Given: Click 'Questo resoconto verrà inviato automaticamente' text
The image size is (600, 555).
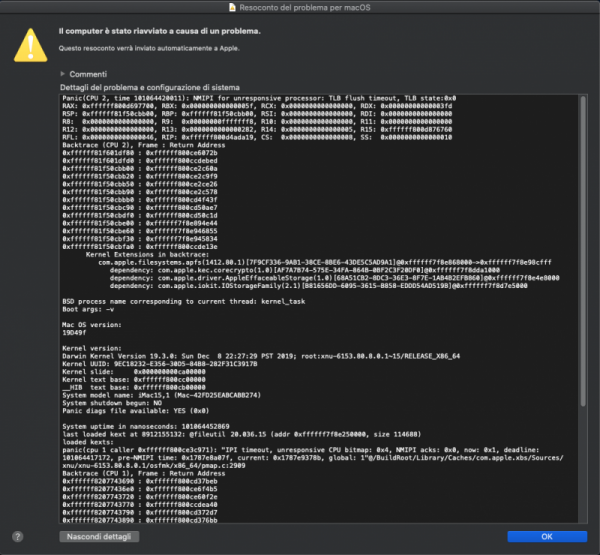Looking at the screenshot, I should [149, 48].
